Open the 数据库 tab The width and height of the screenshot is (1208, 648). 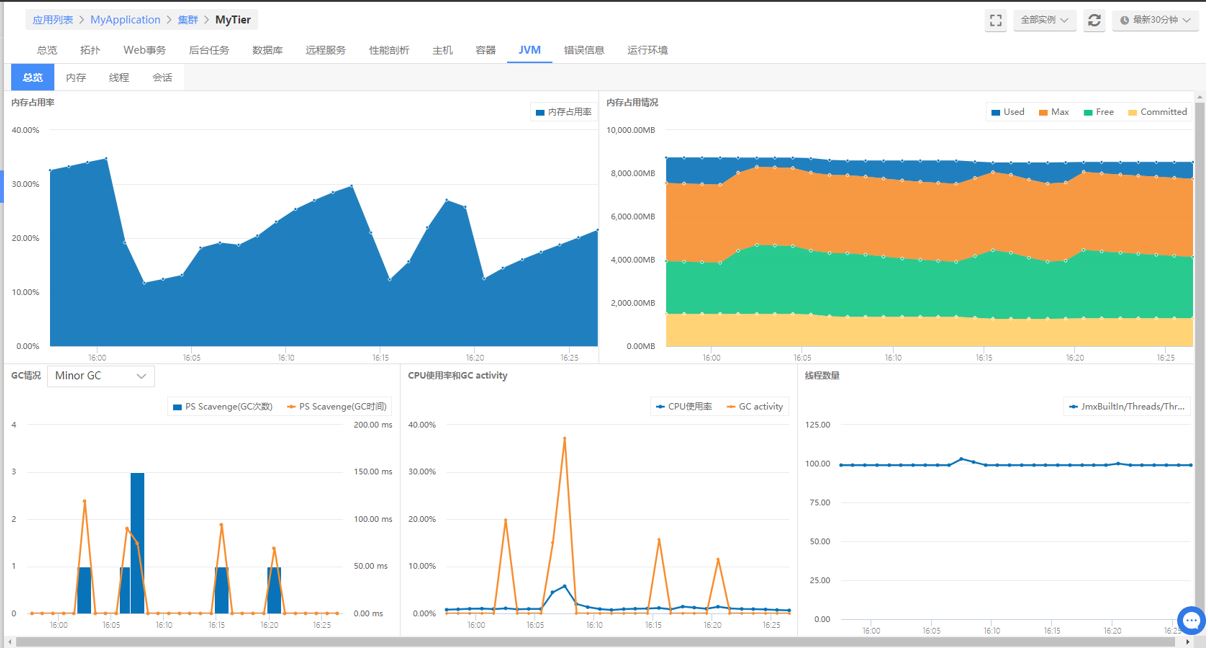pos(267,50)
